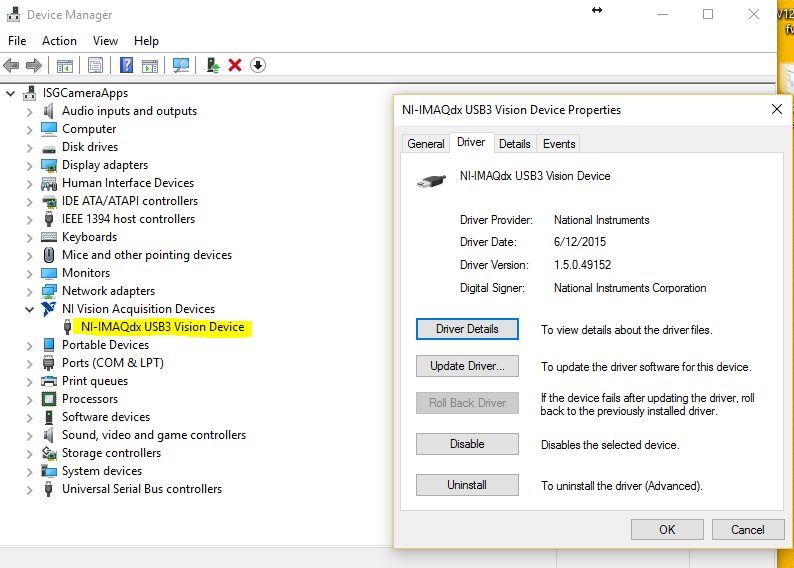Select the Disk drives tree item
This screenshot has height=568, width=794.
click(x=90, y=147)
